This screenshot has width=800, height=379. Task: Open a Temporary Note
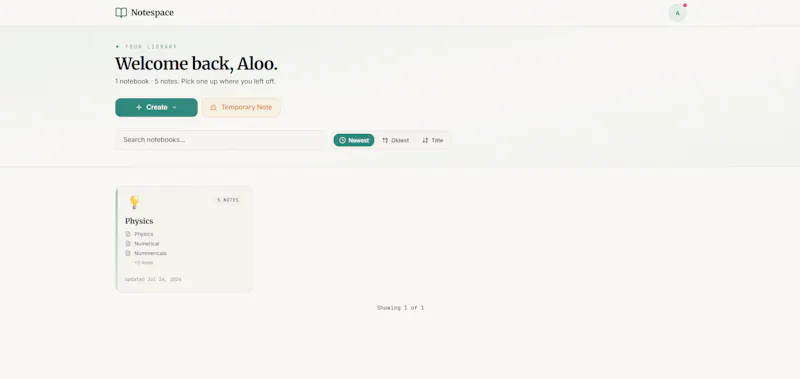[241, 108]
